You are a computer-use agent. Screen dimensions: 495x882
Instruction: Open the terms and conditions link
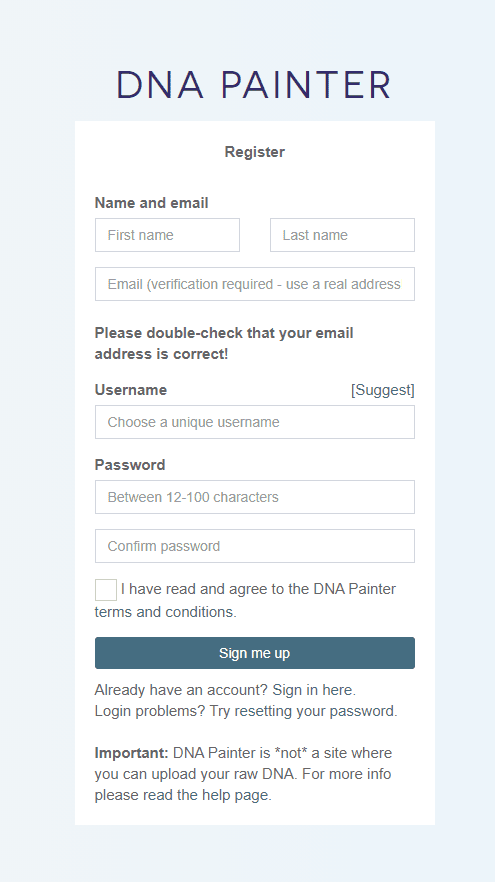pos(165,611)
